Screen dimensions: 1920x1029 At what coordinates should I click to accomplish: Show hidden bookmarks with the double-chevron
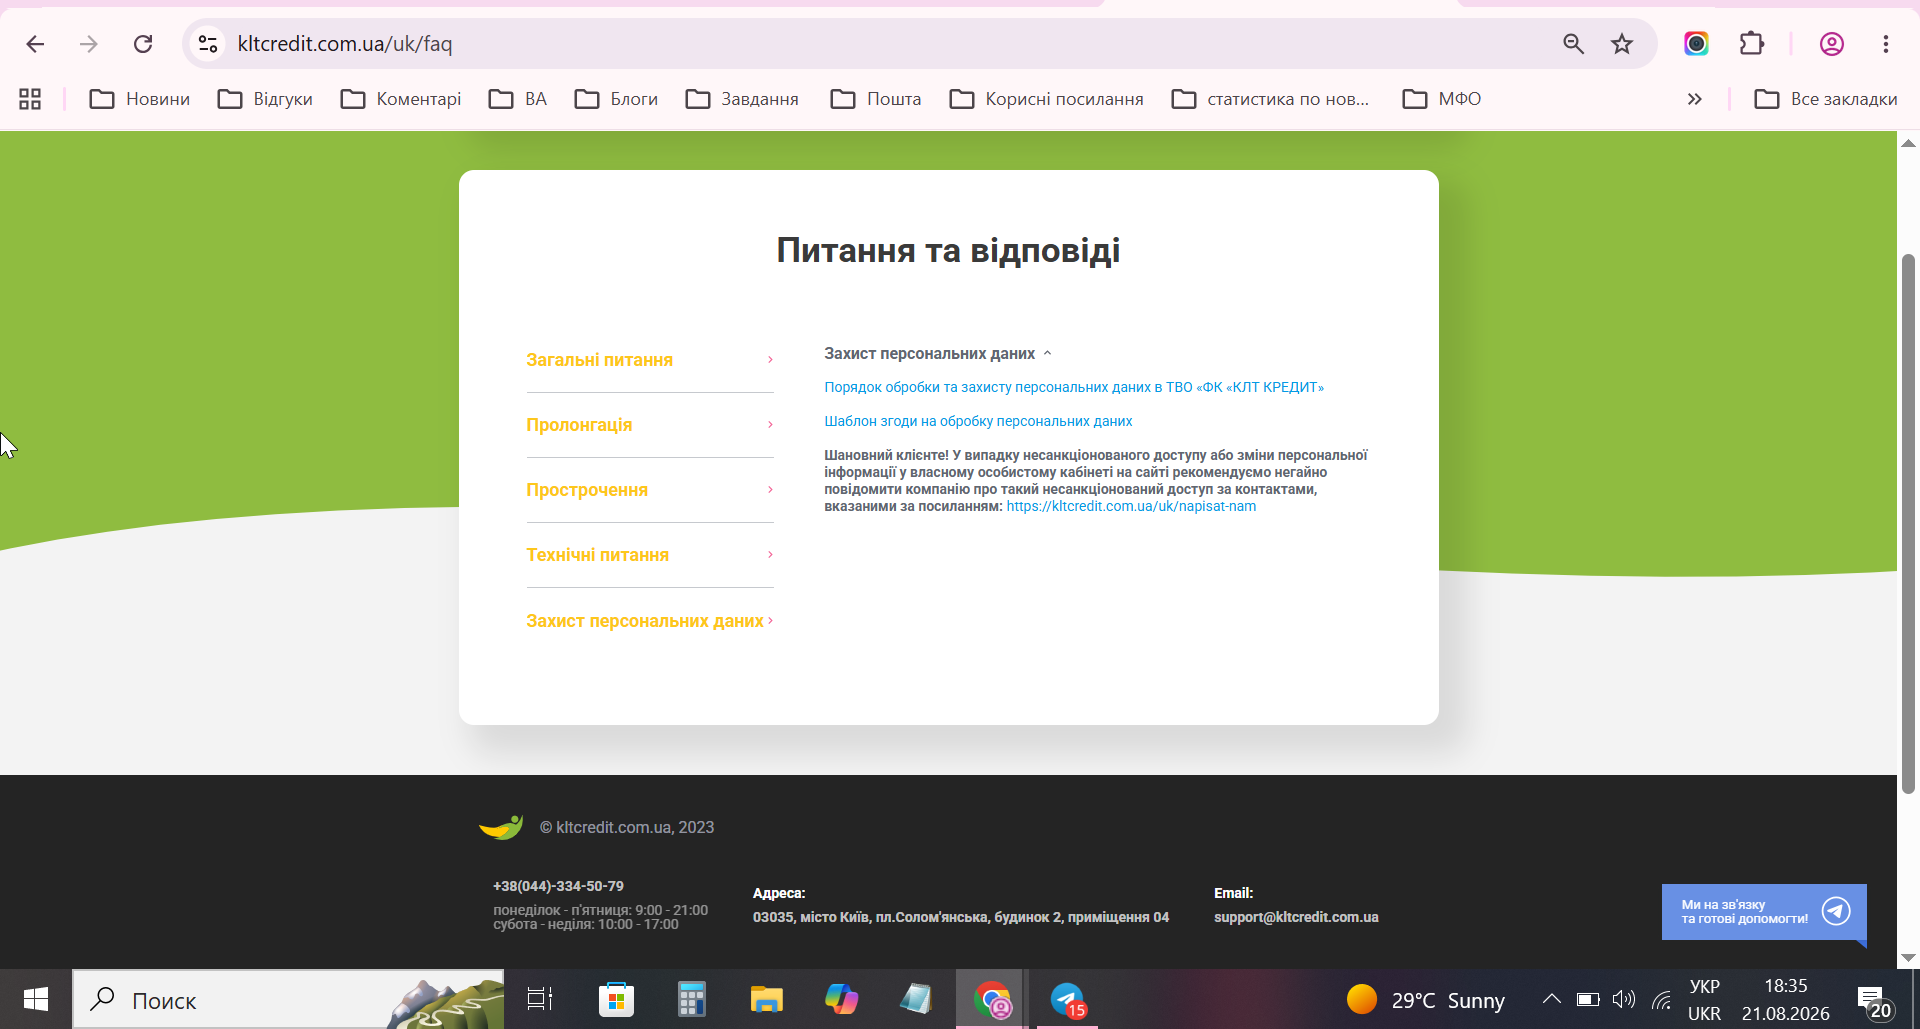coord(1695,99)
